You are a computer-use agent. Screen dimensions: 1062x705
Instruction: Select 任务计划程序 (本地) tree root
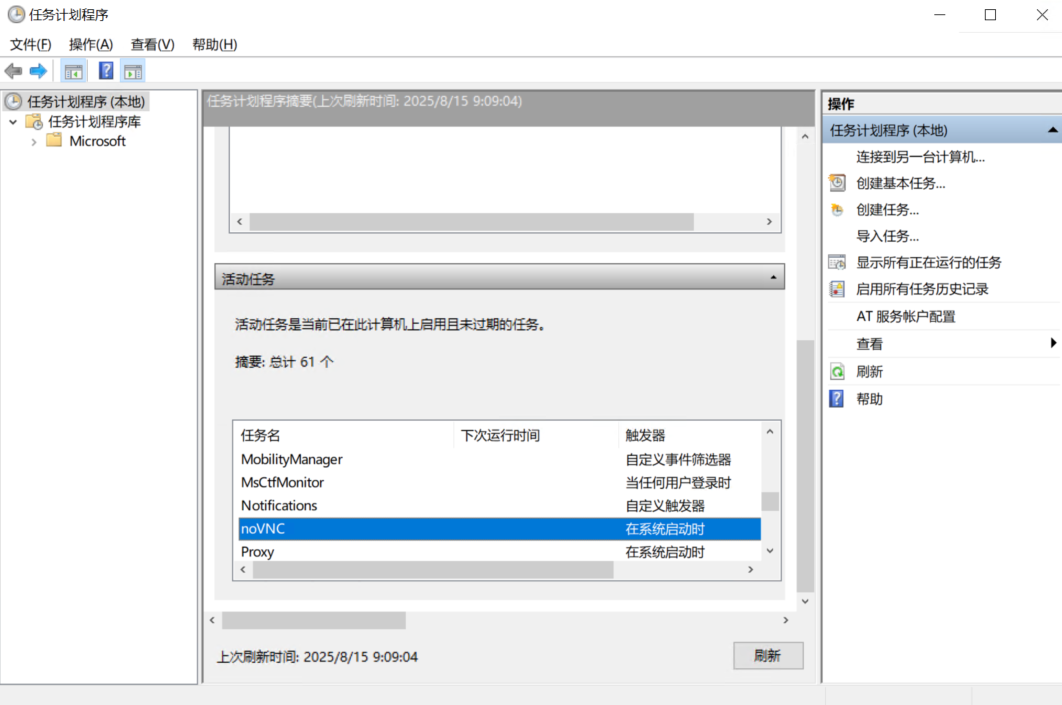[86, 102]
